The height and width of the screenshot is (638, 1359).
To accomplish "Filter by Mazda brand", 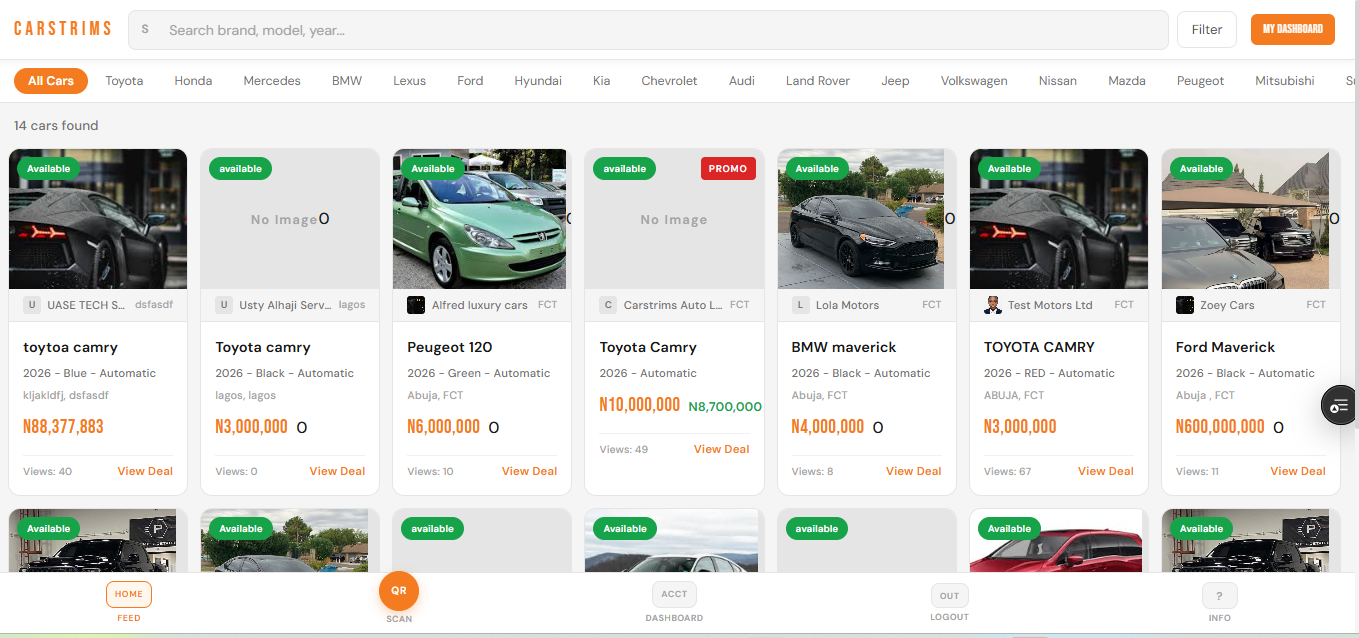I will (1127, 81).
